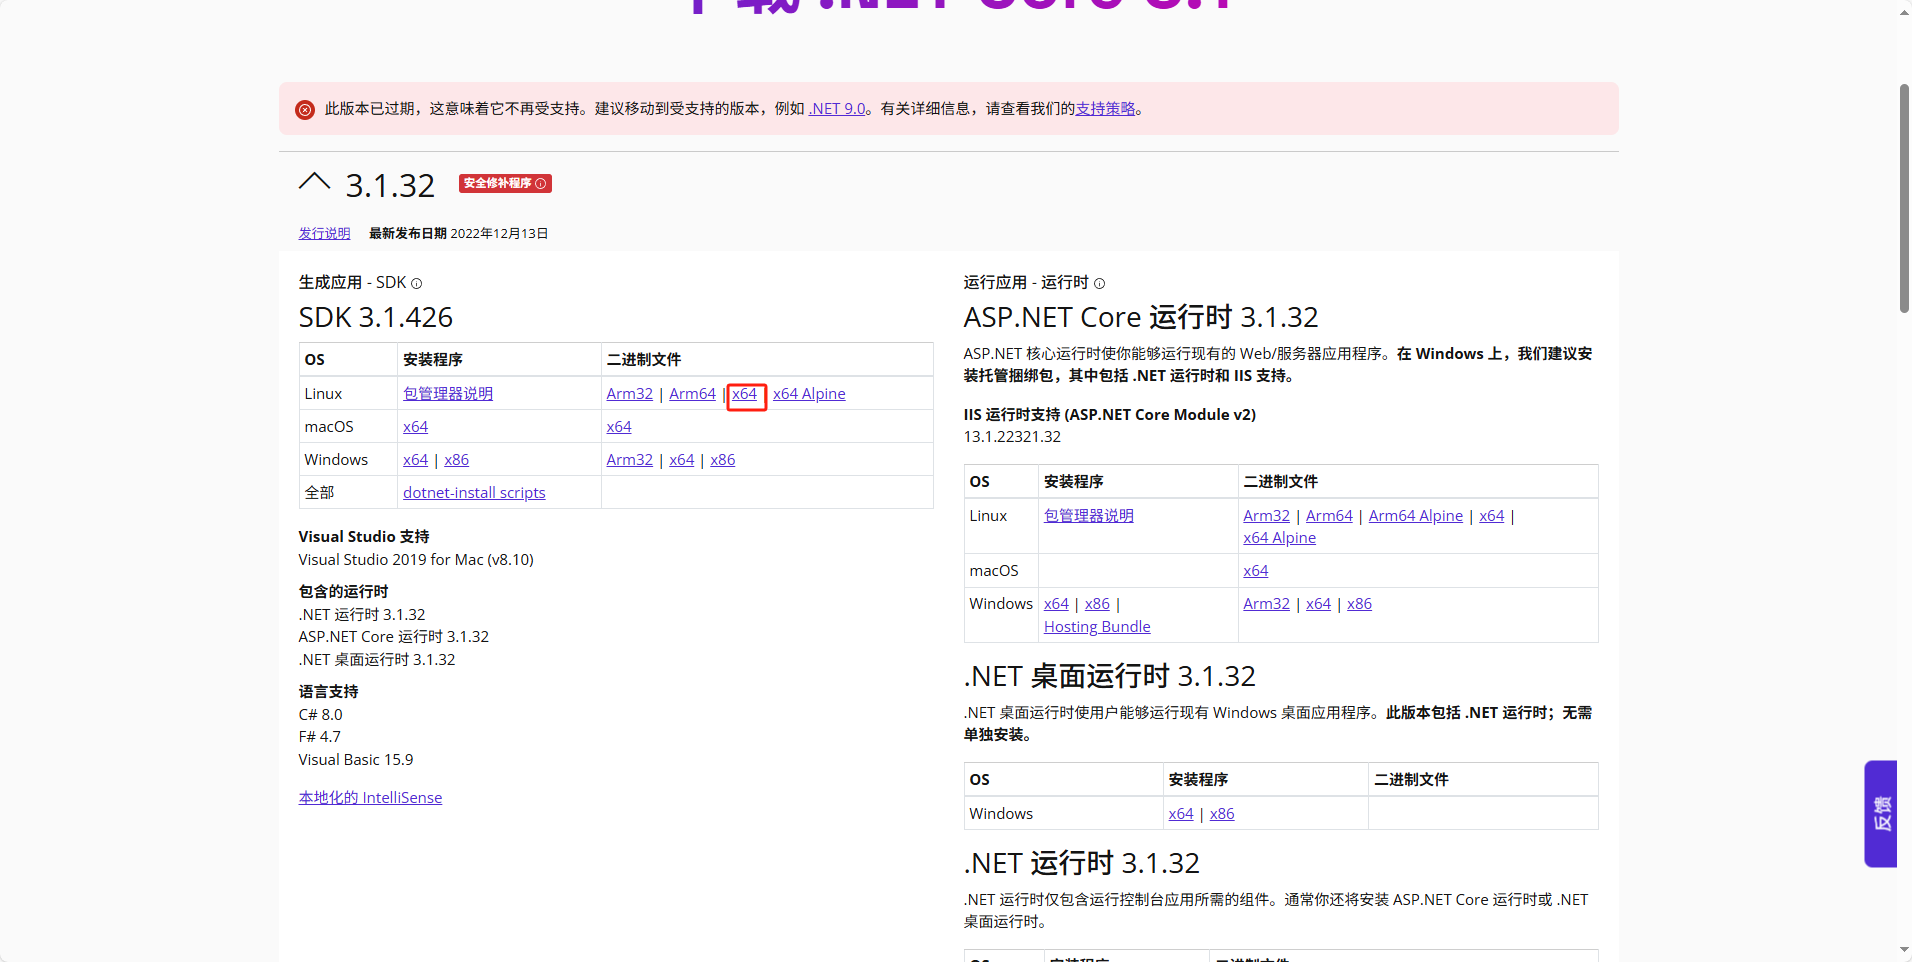Download ASP.NET Core Windows Arm32 binary
Viewport: 1912px width, 962px height.
click(x=1267, y=604)
